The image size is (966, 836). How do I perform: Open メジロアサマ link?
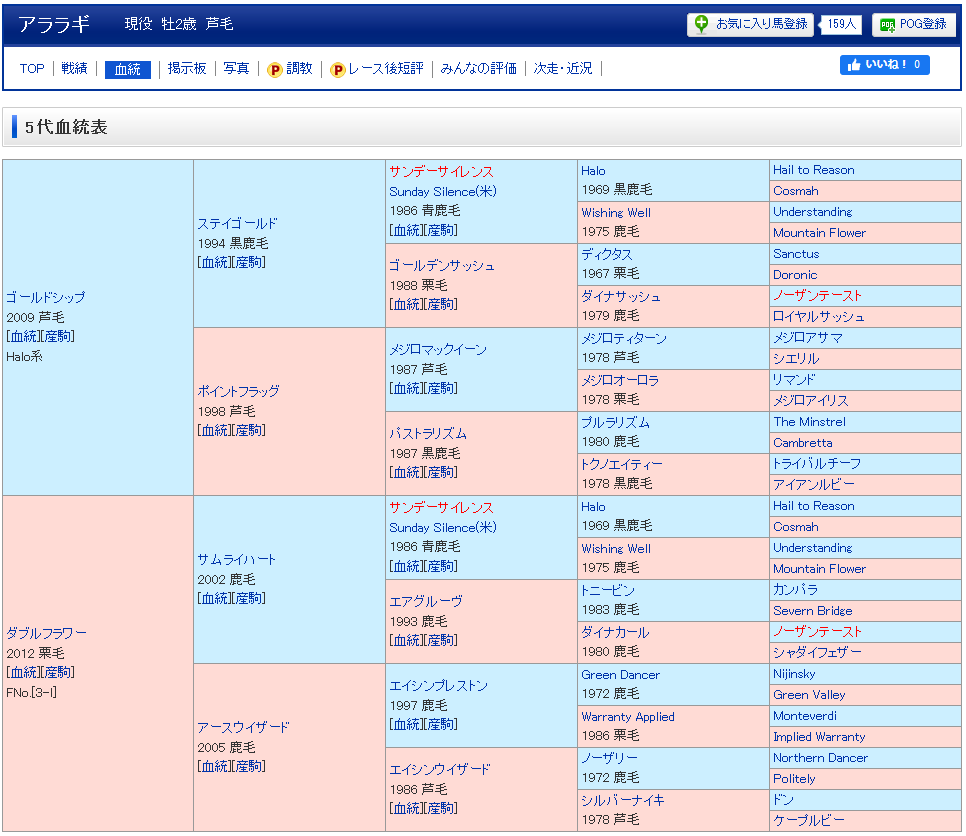(x=808, y=338)
